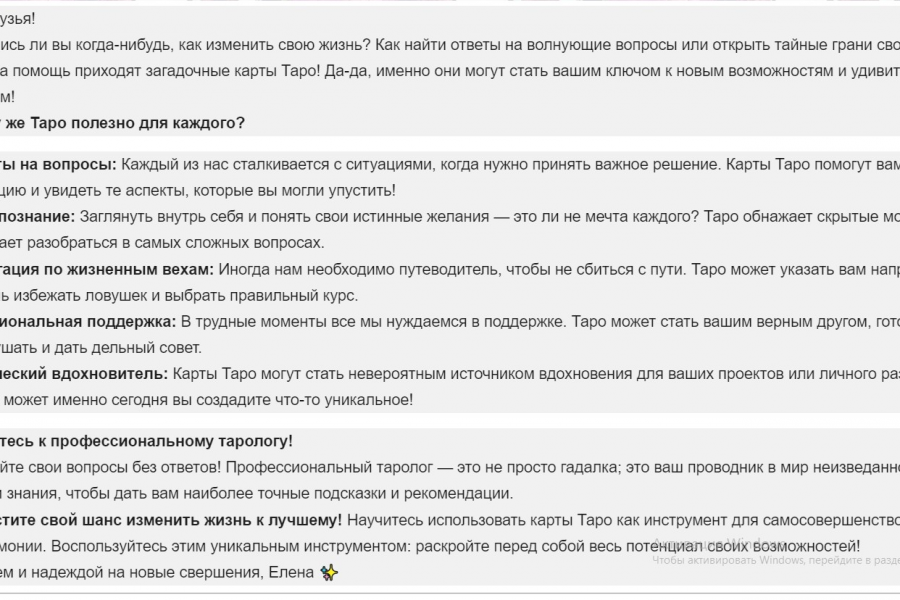This screenshot has width=900, height=600.
Task: Click the bold label 'по жизненным вехам:'
Action: [x=132, y=269]
